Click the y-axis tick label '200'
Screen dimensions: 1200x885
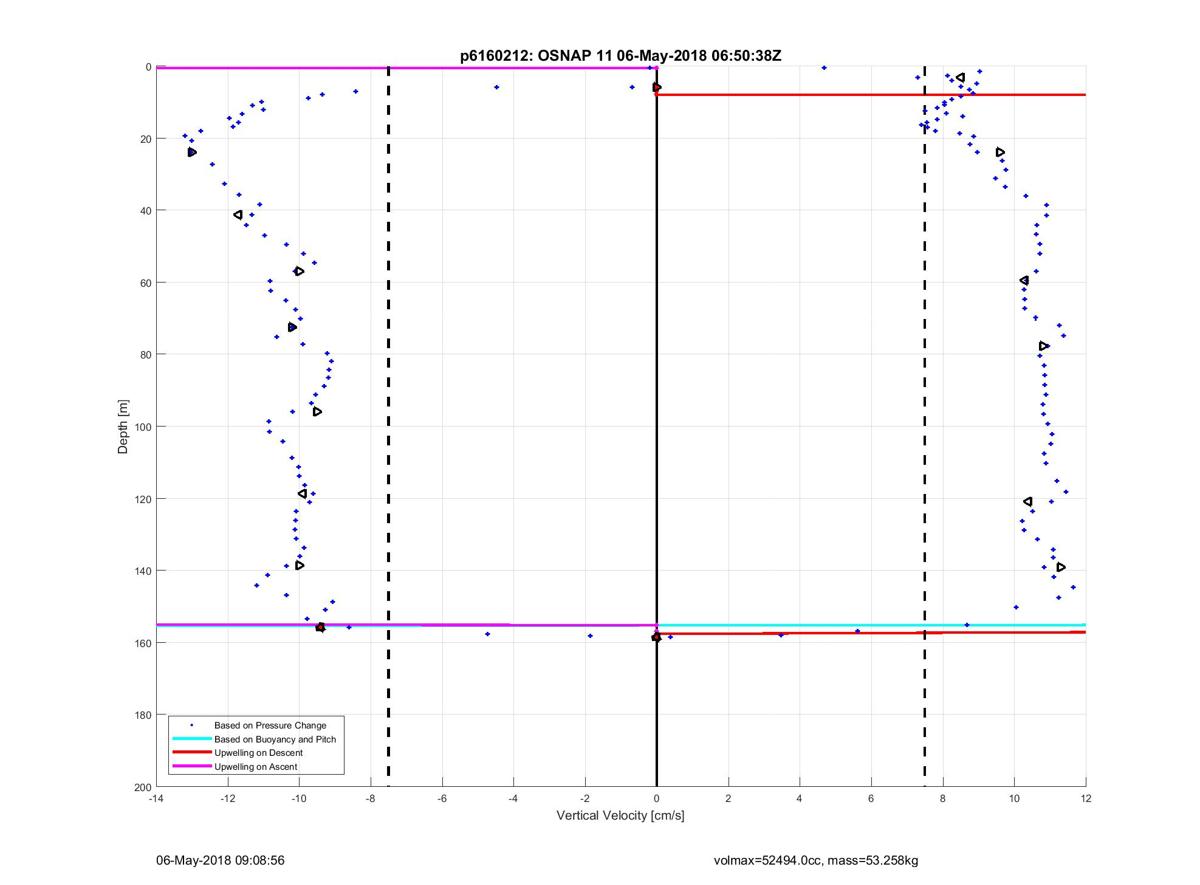(142, 787)
